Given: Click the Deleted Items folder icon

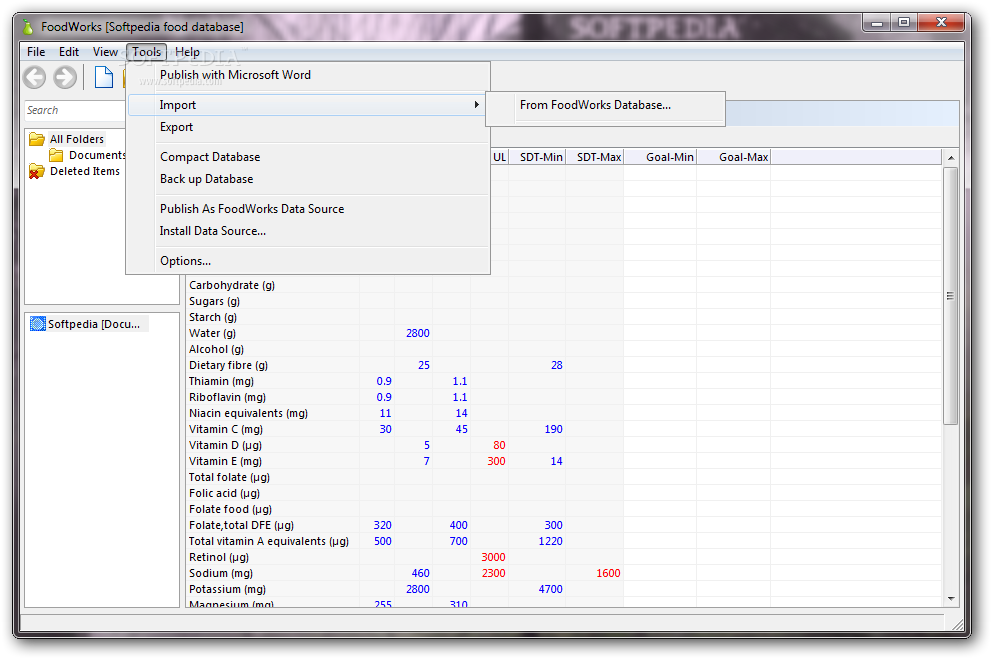Looking at the screenshot, I should coord(37,171).
